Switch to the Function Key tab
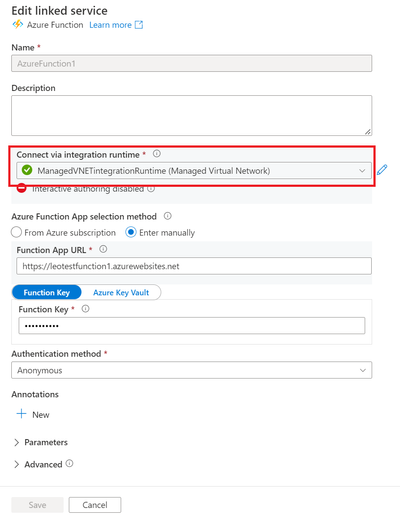The image size is (400, 517). coord(47,292)
